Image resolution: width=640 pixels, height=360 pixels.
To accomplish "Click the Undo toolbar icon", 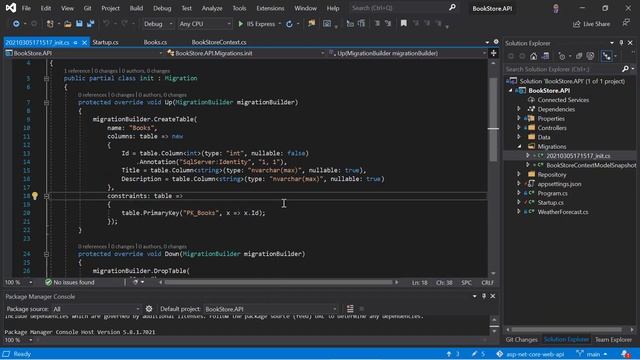I will pos(106,24).
